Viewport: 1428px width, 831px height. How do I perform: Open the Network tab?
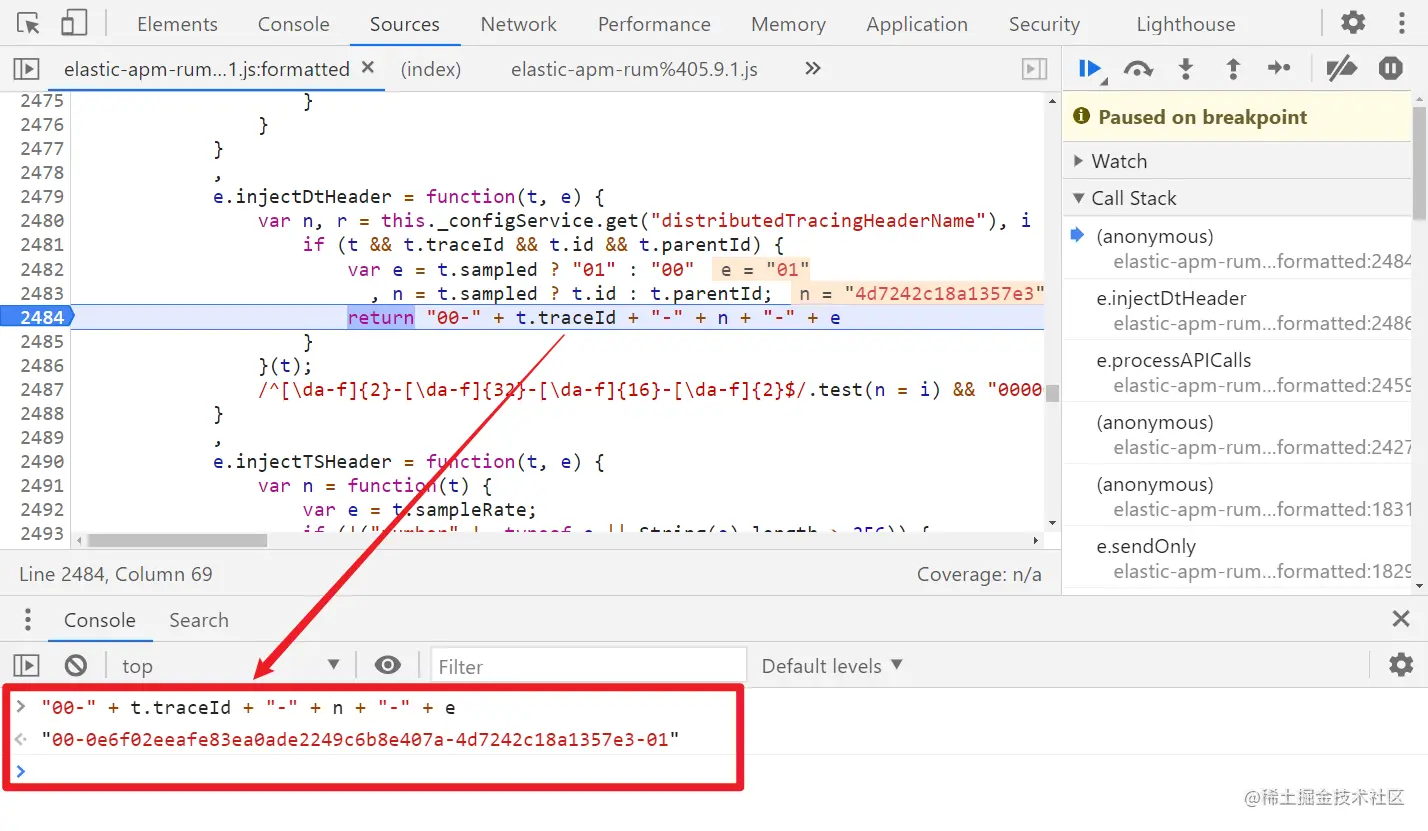(518, 24)
